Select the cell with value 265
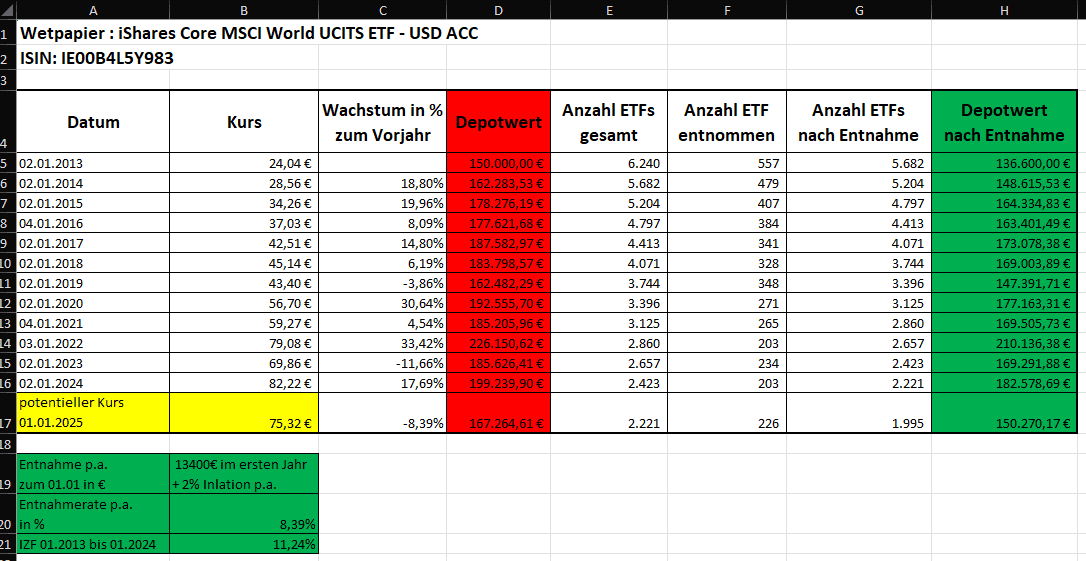Screen dimensions: 1086x561 pos(727,323)
